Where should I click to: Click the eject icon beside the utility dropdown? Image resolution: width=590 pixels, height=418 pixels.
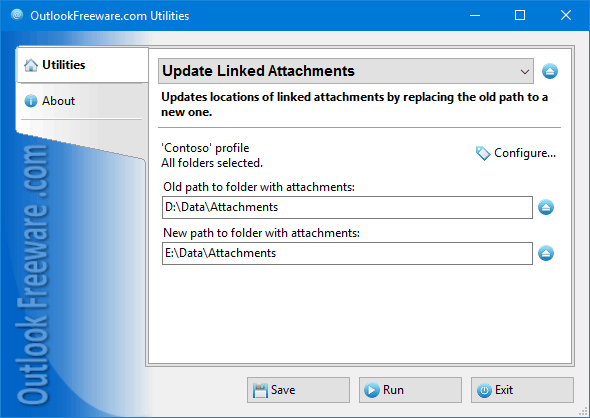point(550,71)
